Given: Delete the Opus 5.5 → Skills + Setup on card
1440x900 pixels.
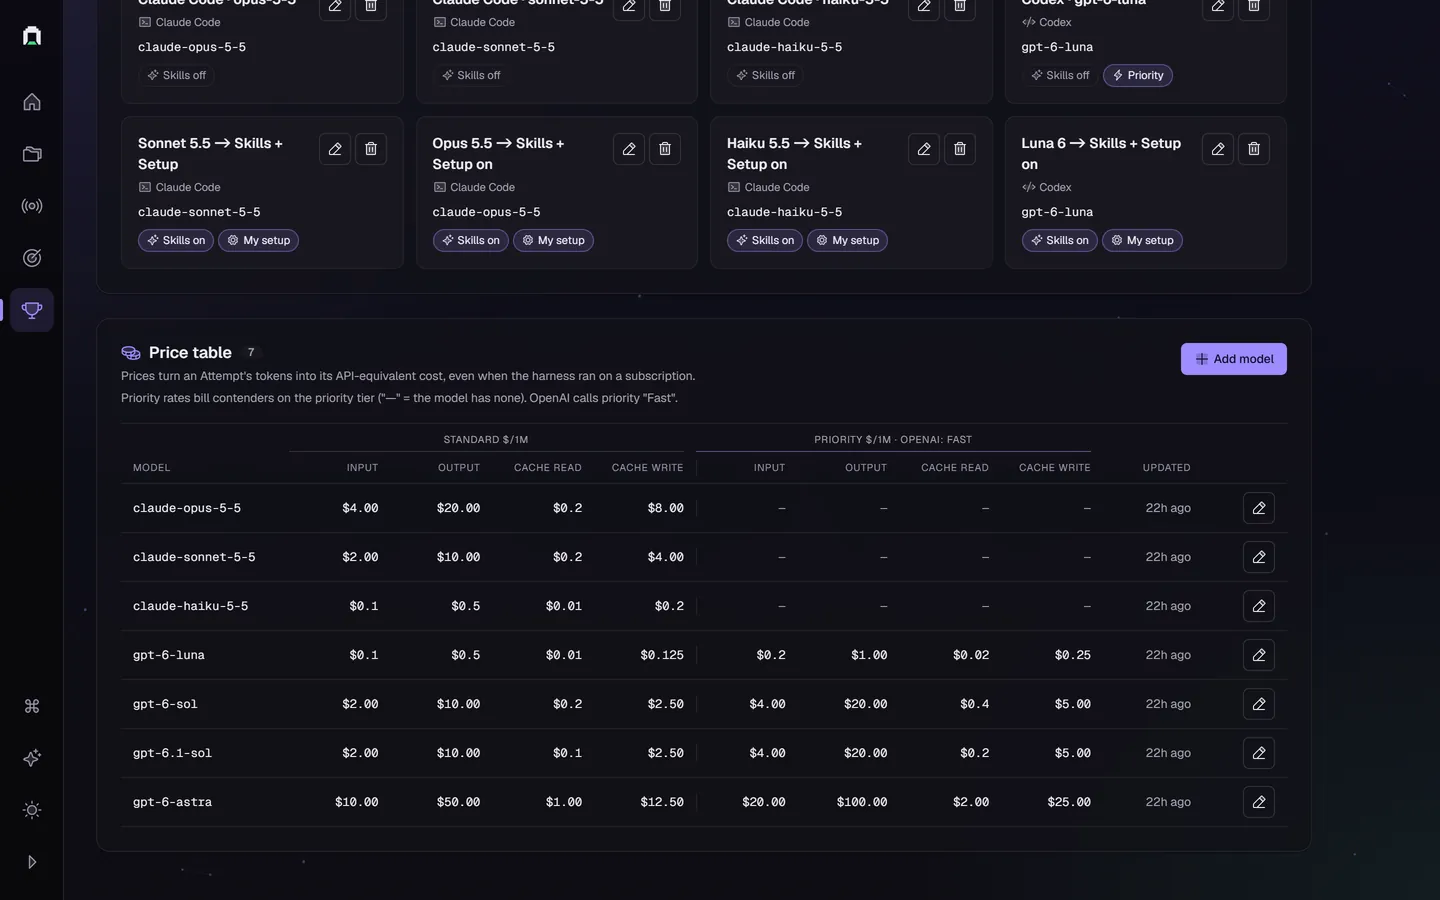Looking at the screenshot, I should pos(665,149).
